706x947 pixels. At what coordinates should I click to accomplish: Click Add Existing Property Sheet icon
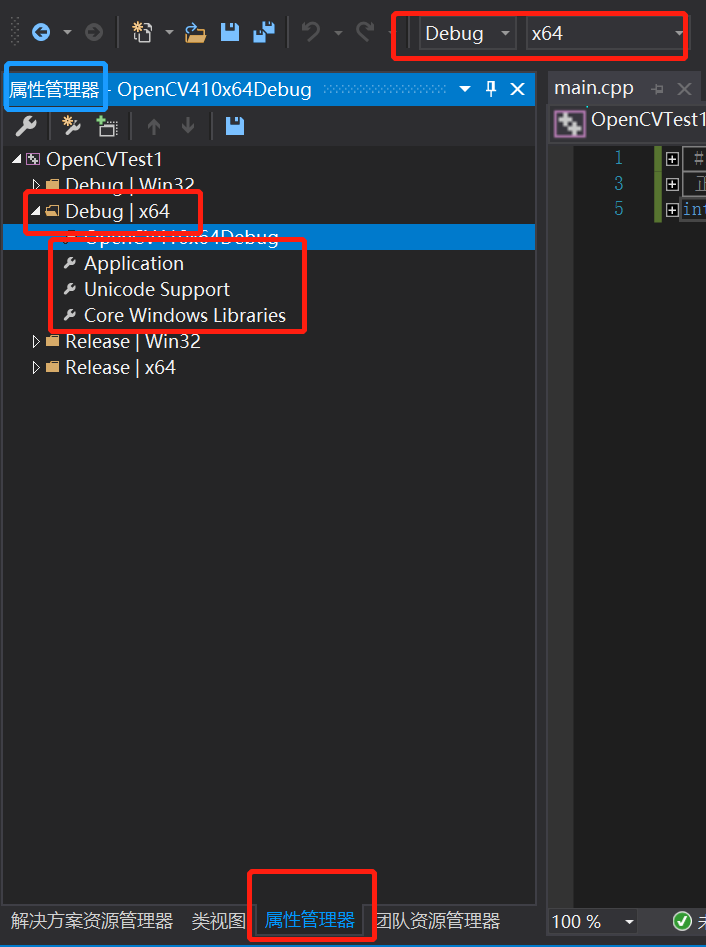(106, 126)
